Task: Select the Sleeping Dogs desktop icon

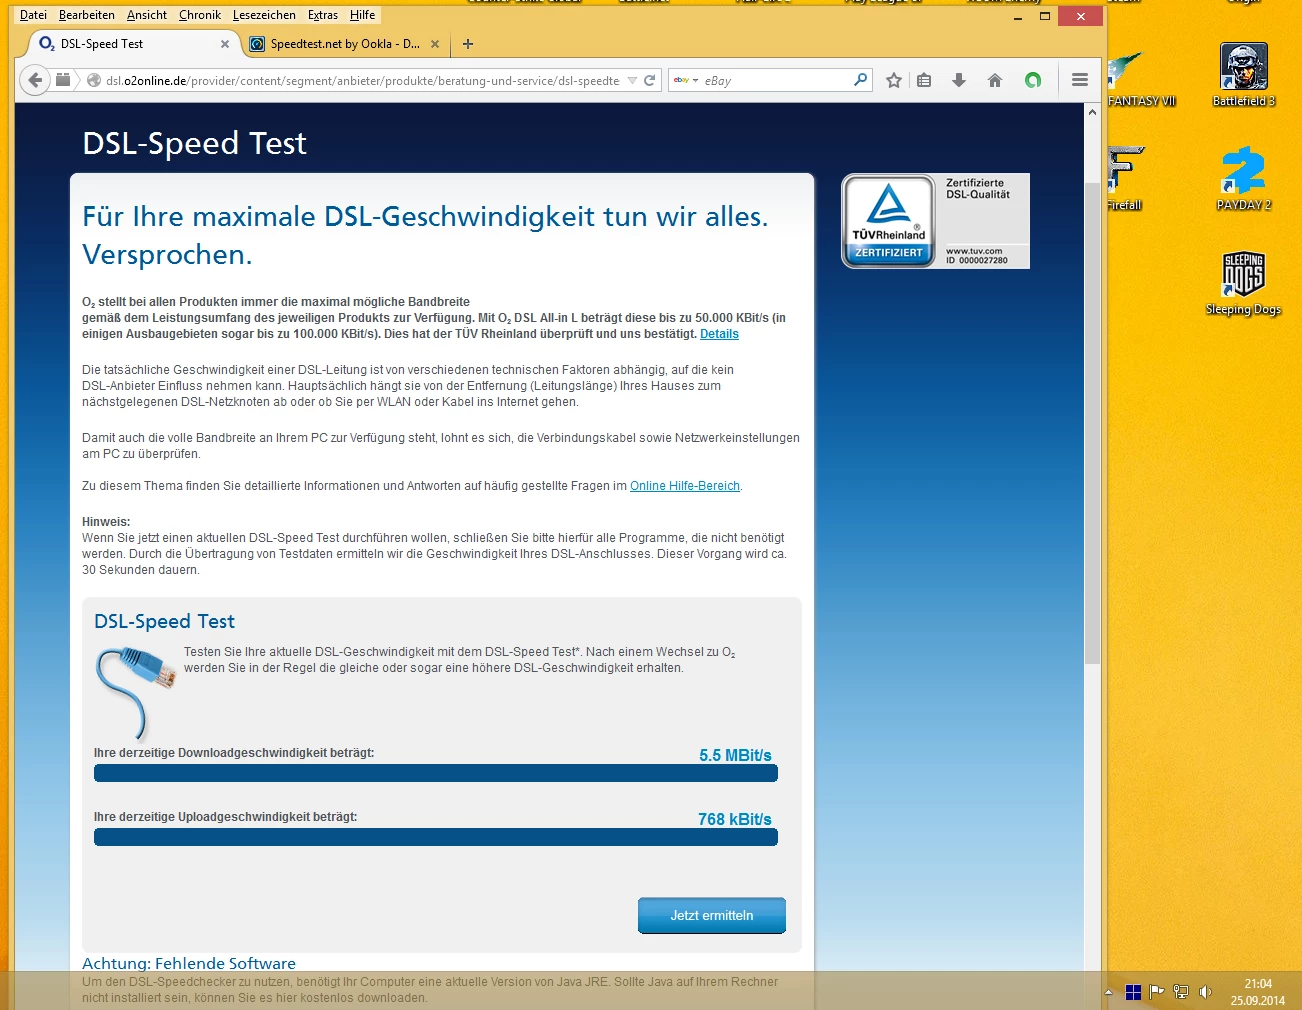Action: (x=1244, y=283)
